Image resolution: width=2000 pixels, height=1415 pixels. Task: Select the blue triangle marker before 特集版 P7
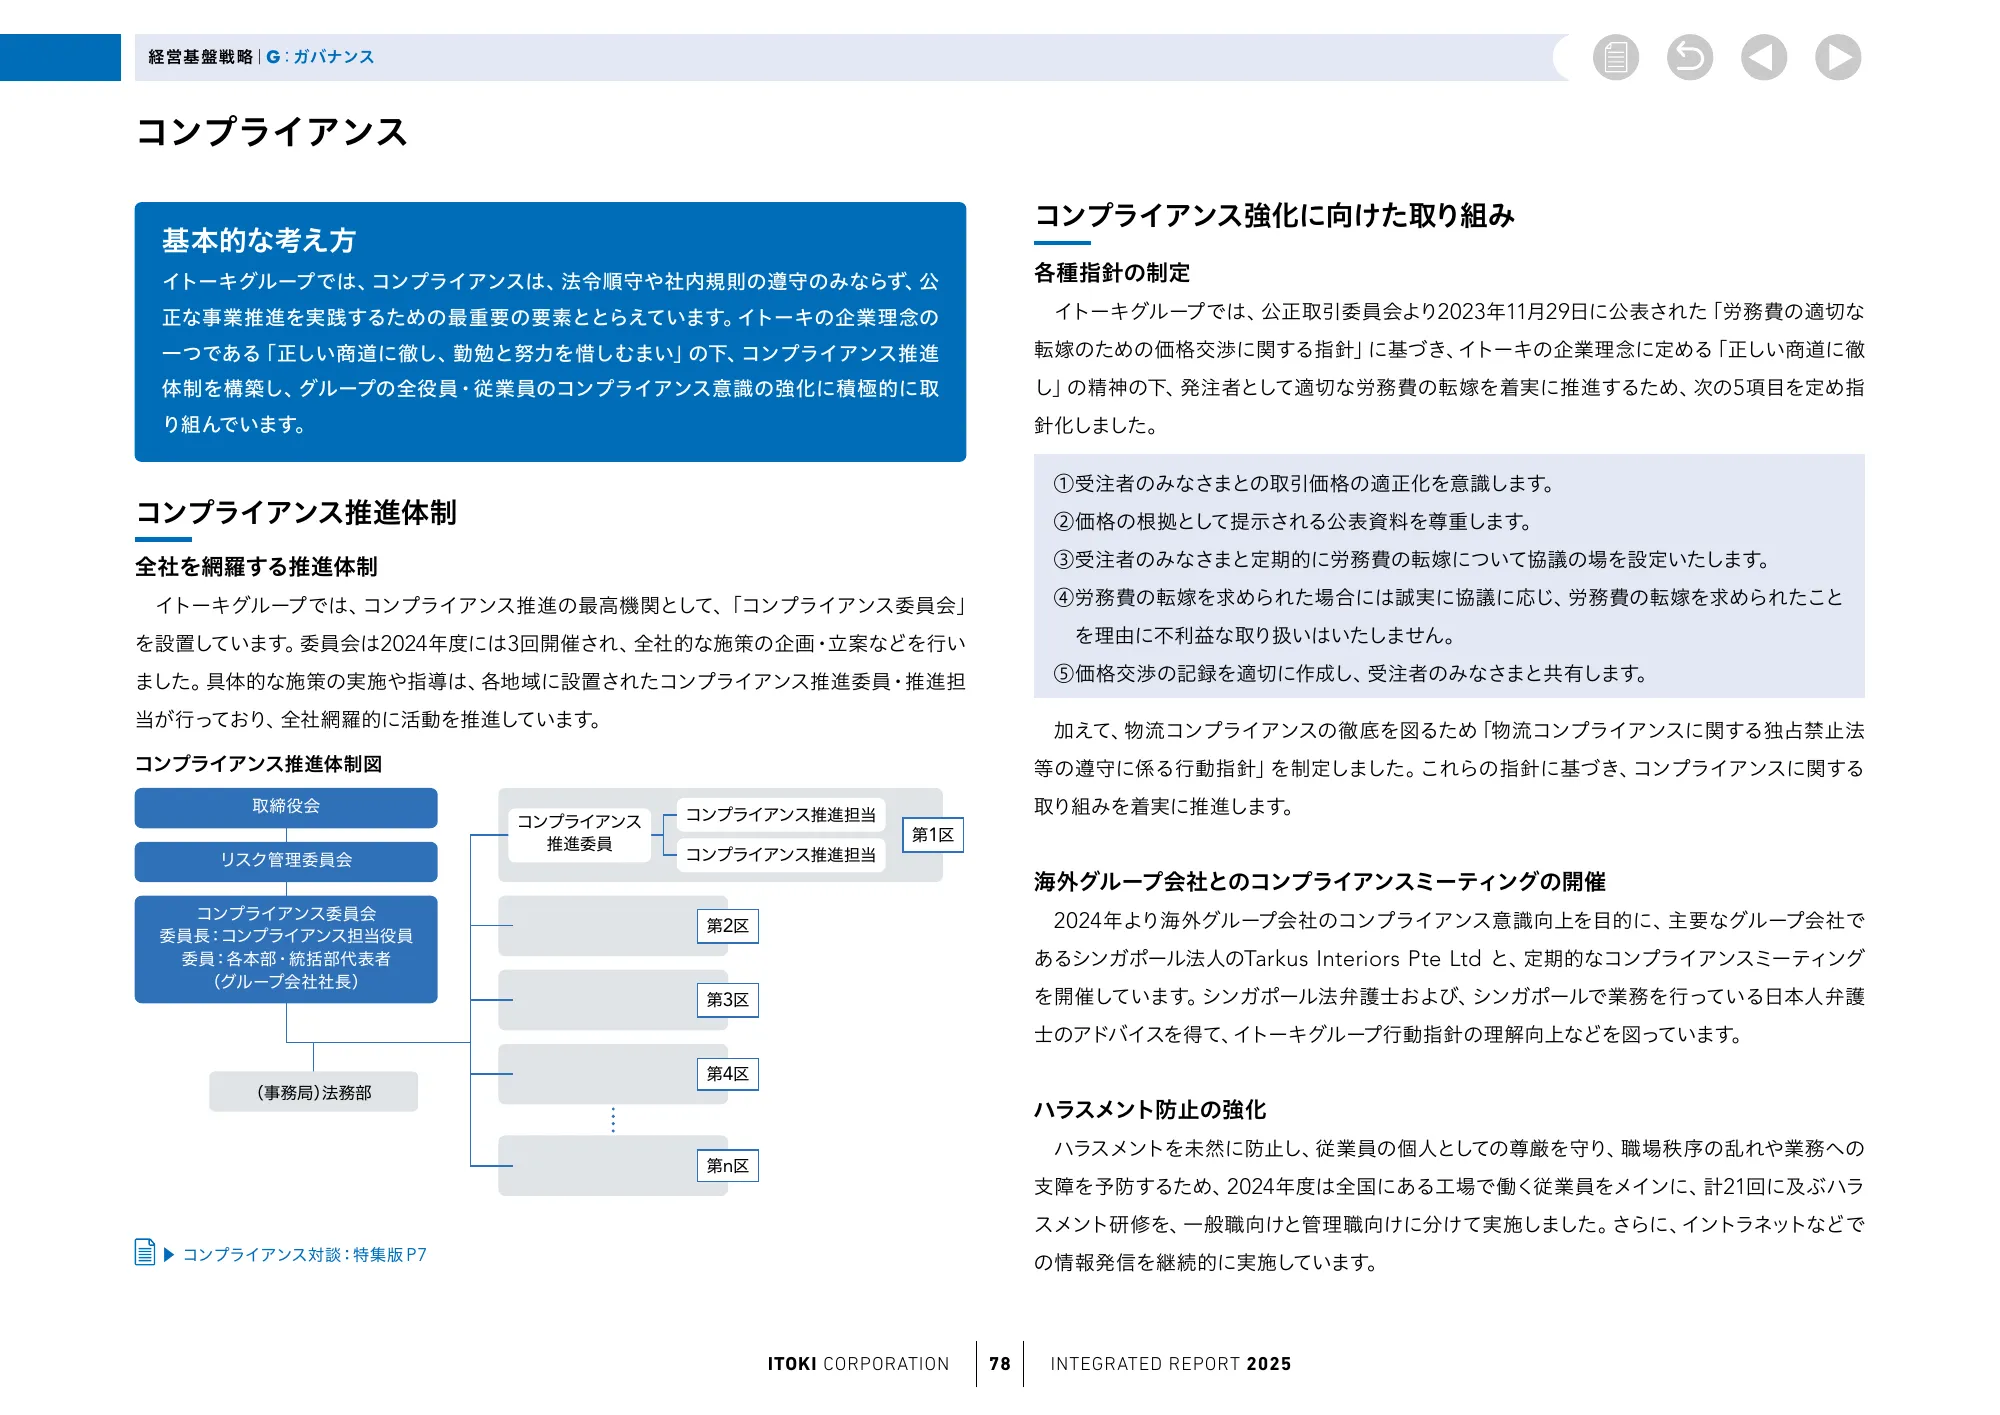pyautogui.click(x=170, y=1253)
